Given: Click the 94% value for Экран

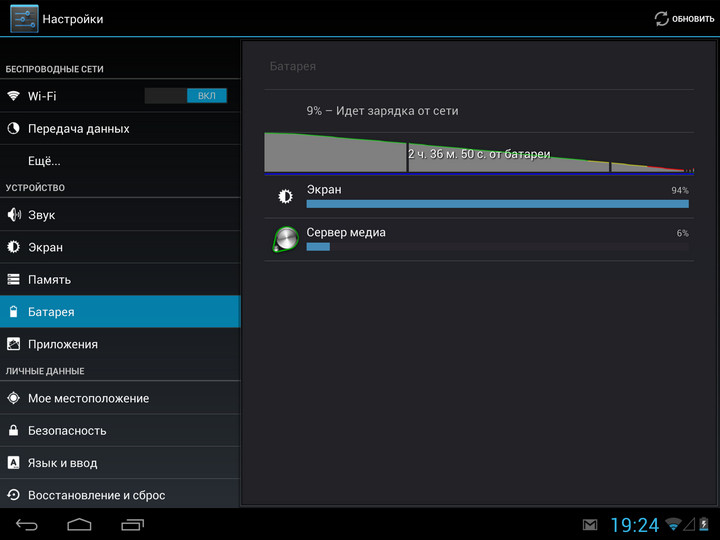Looking at the screenshot, I should (680, 190).
